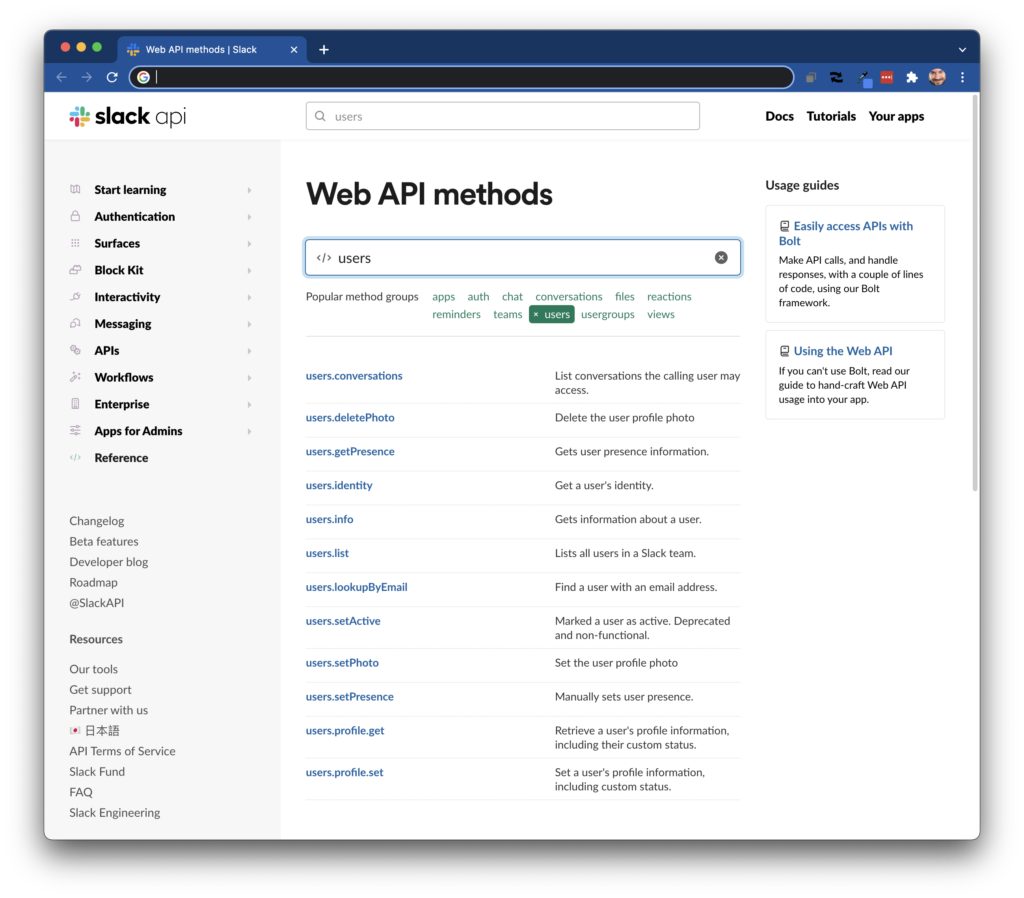
Task: Filter by the reactions method group
Action: pyautogui.click(x=669, y=297)
